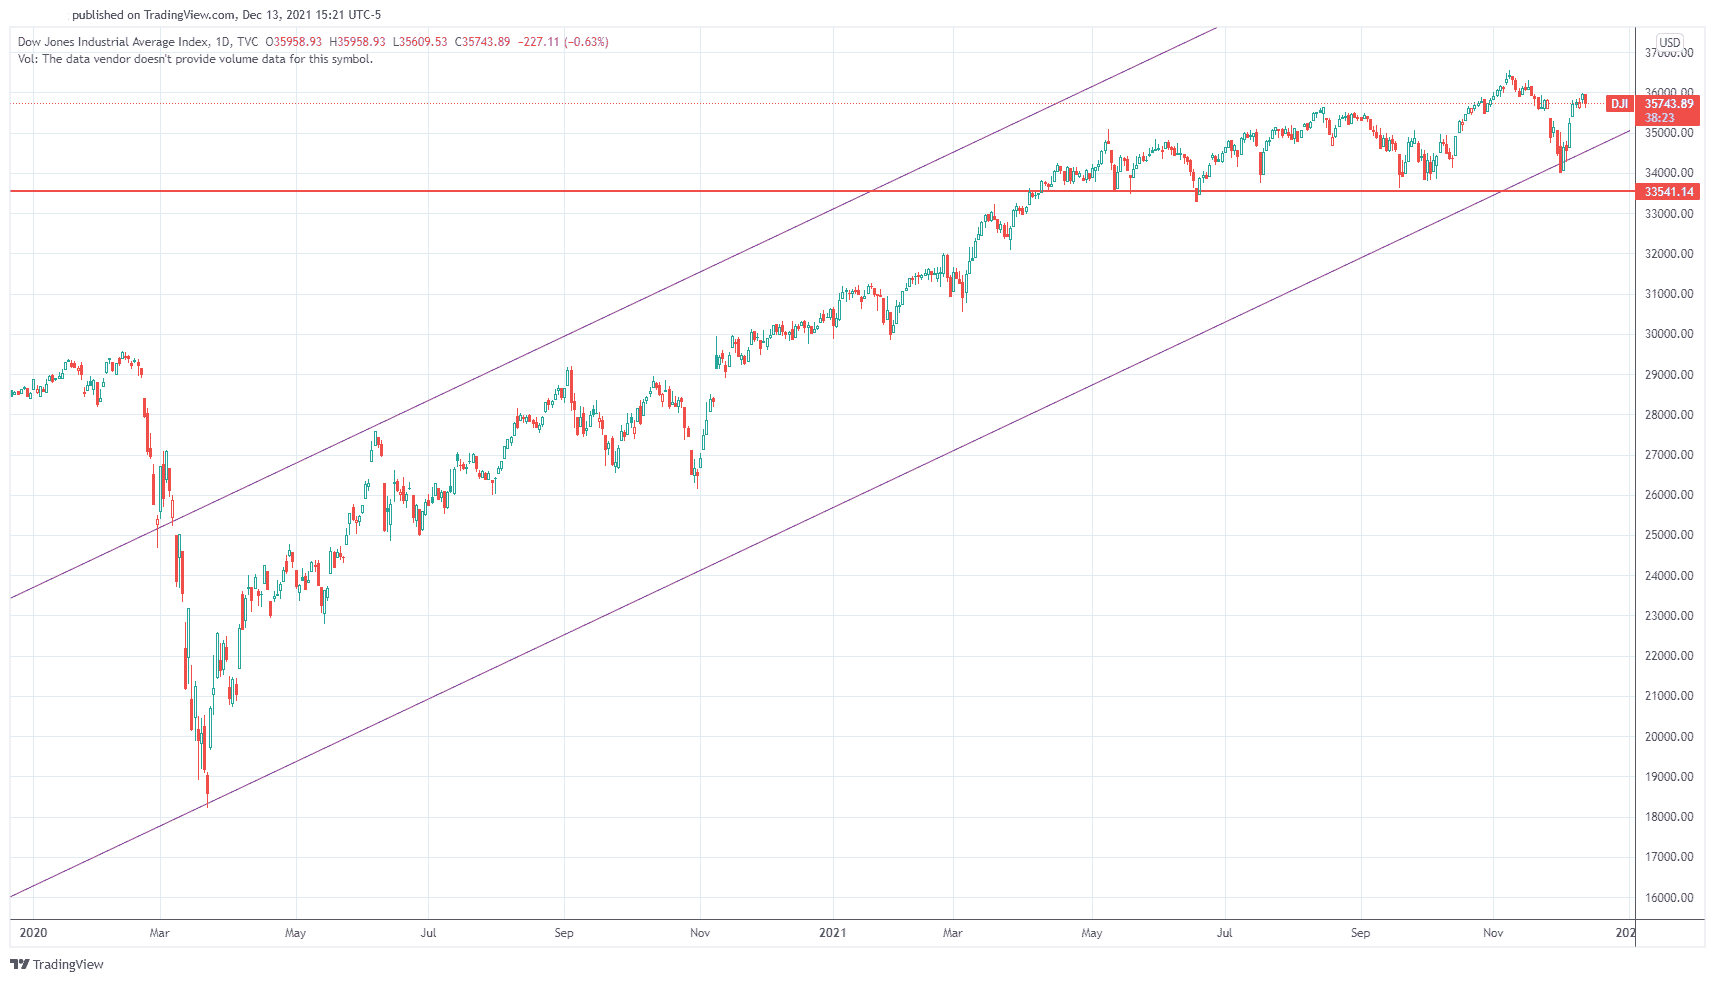Click the 25000.00 price axis label
This screenshot has height=982, width=1715.
click(x=1669, y=535)
